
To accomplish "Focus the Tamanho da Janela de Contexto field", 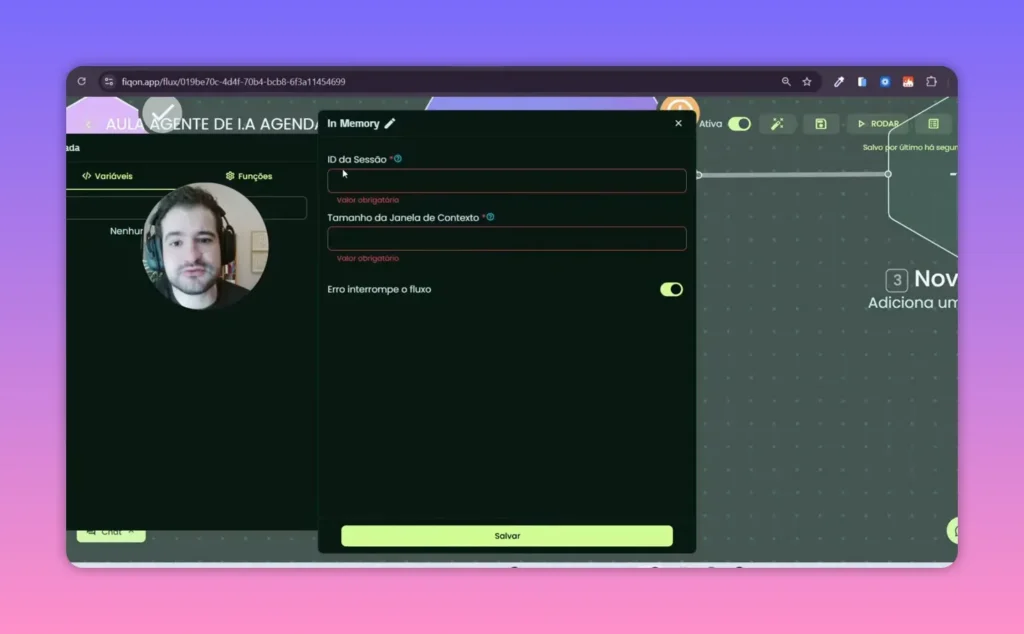I will click(506, 239).
